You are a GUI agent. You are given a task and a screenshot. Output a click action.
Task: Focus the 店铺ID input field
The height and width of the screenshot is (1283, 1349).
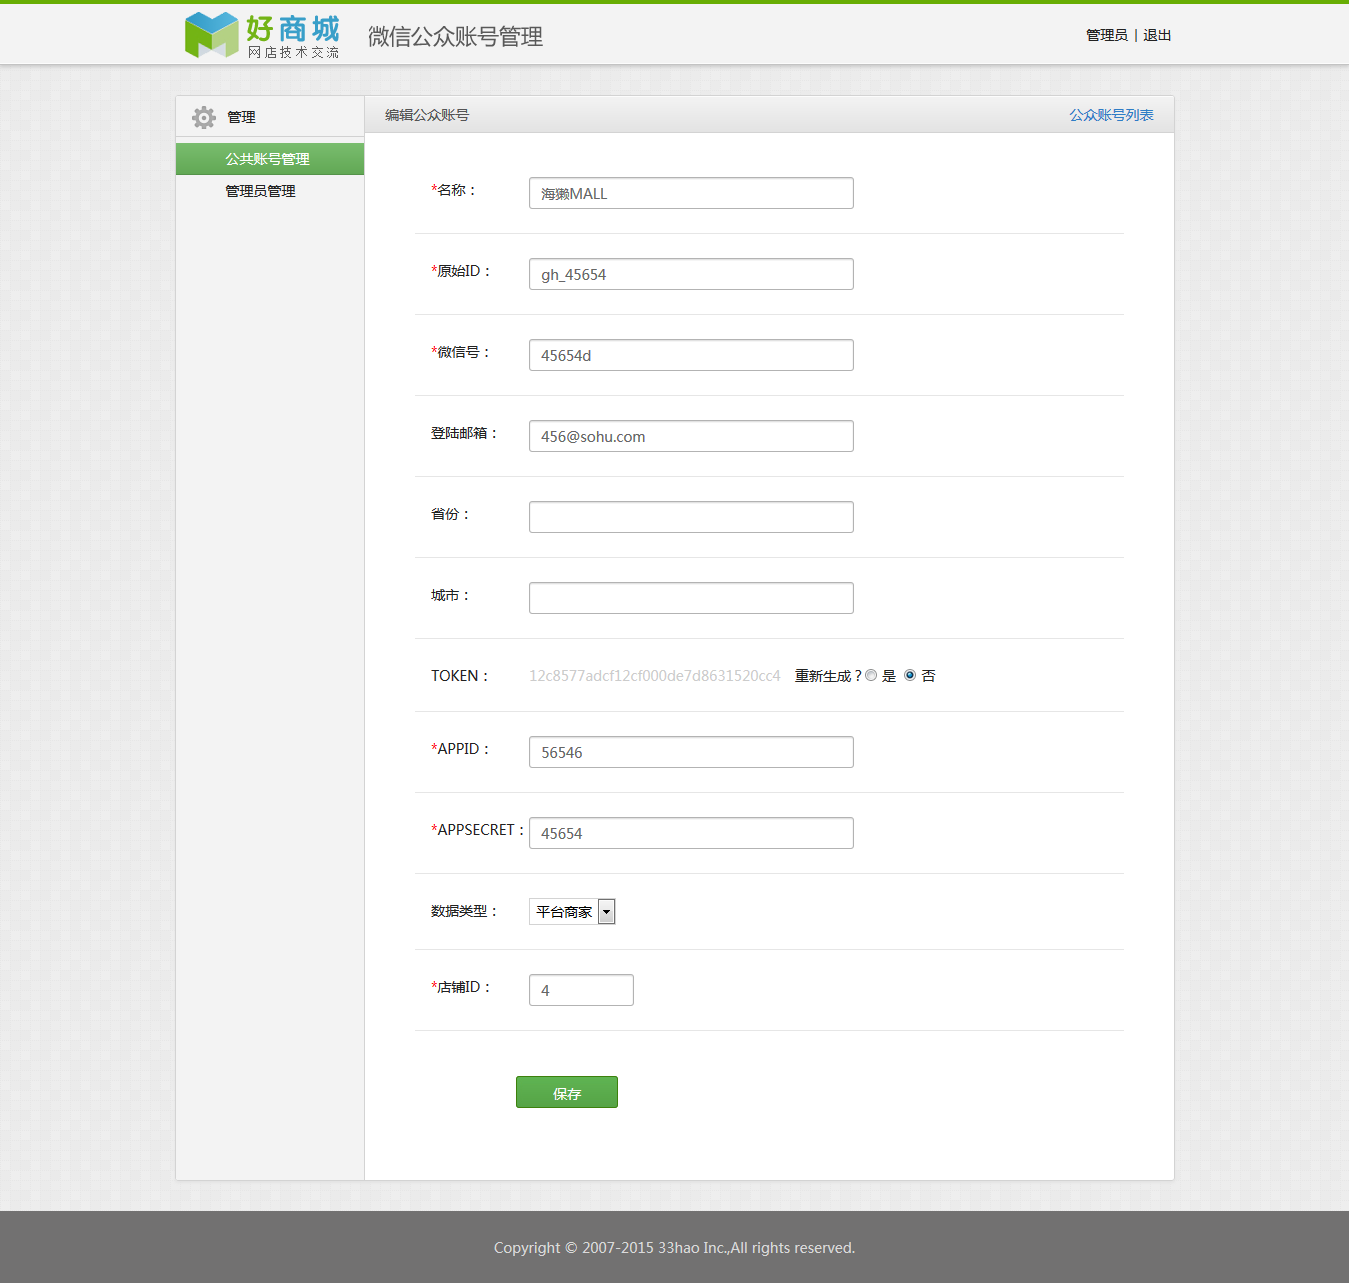click(581, 990)
